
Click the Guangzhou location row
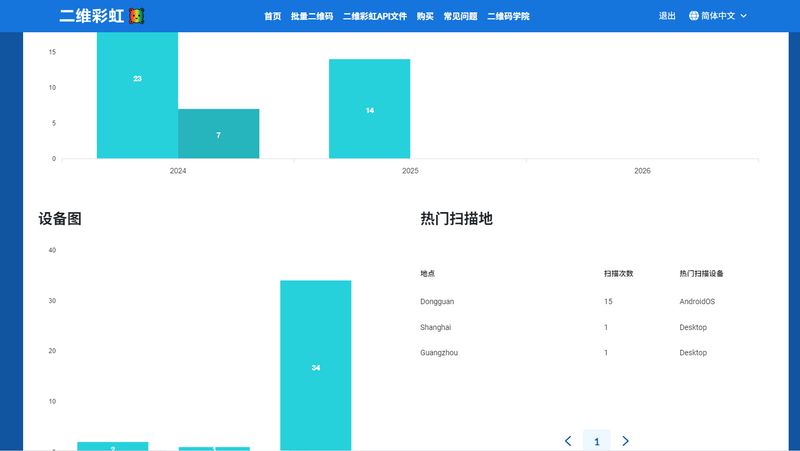pos(589,353)
